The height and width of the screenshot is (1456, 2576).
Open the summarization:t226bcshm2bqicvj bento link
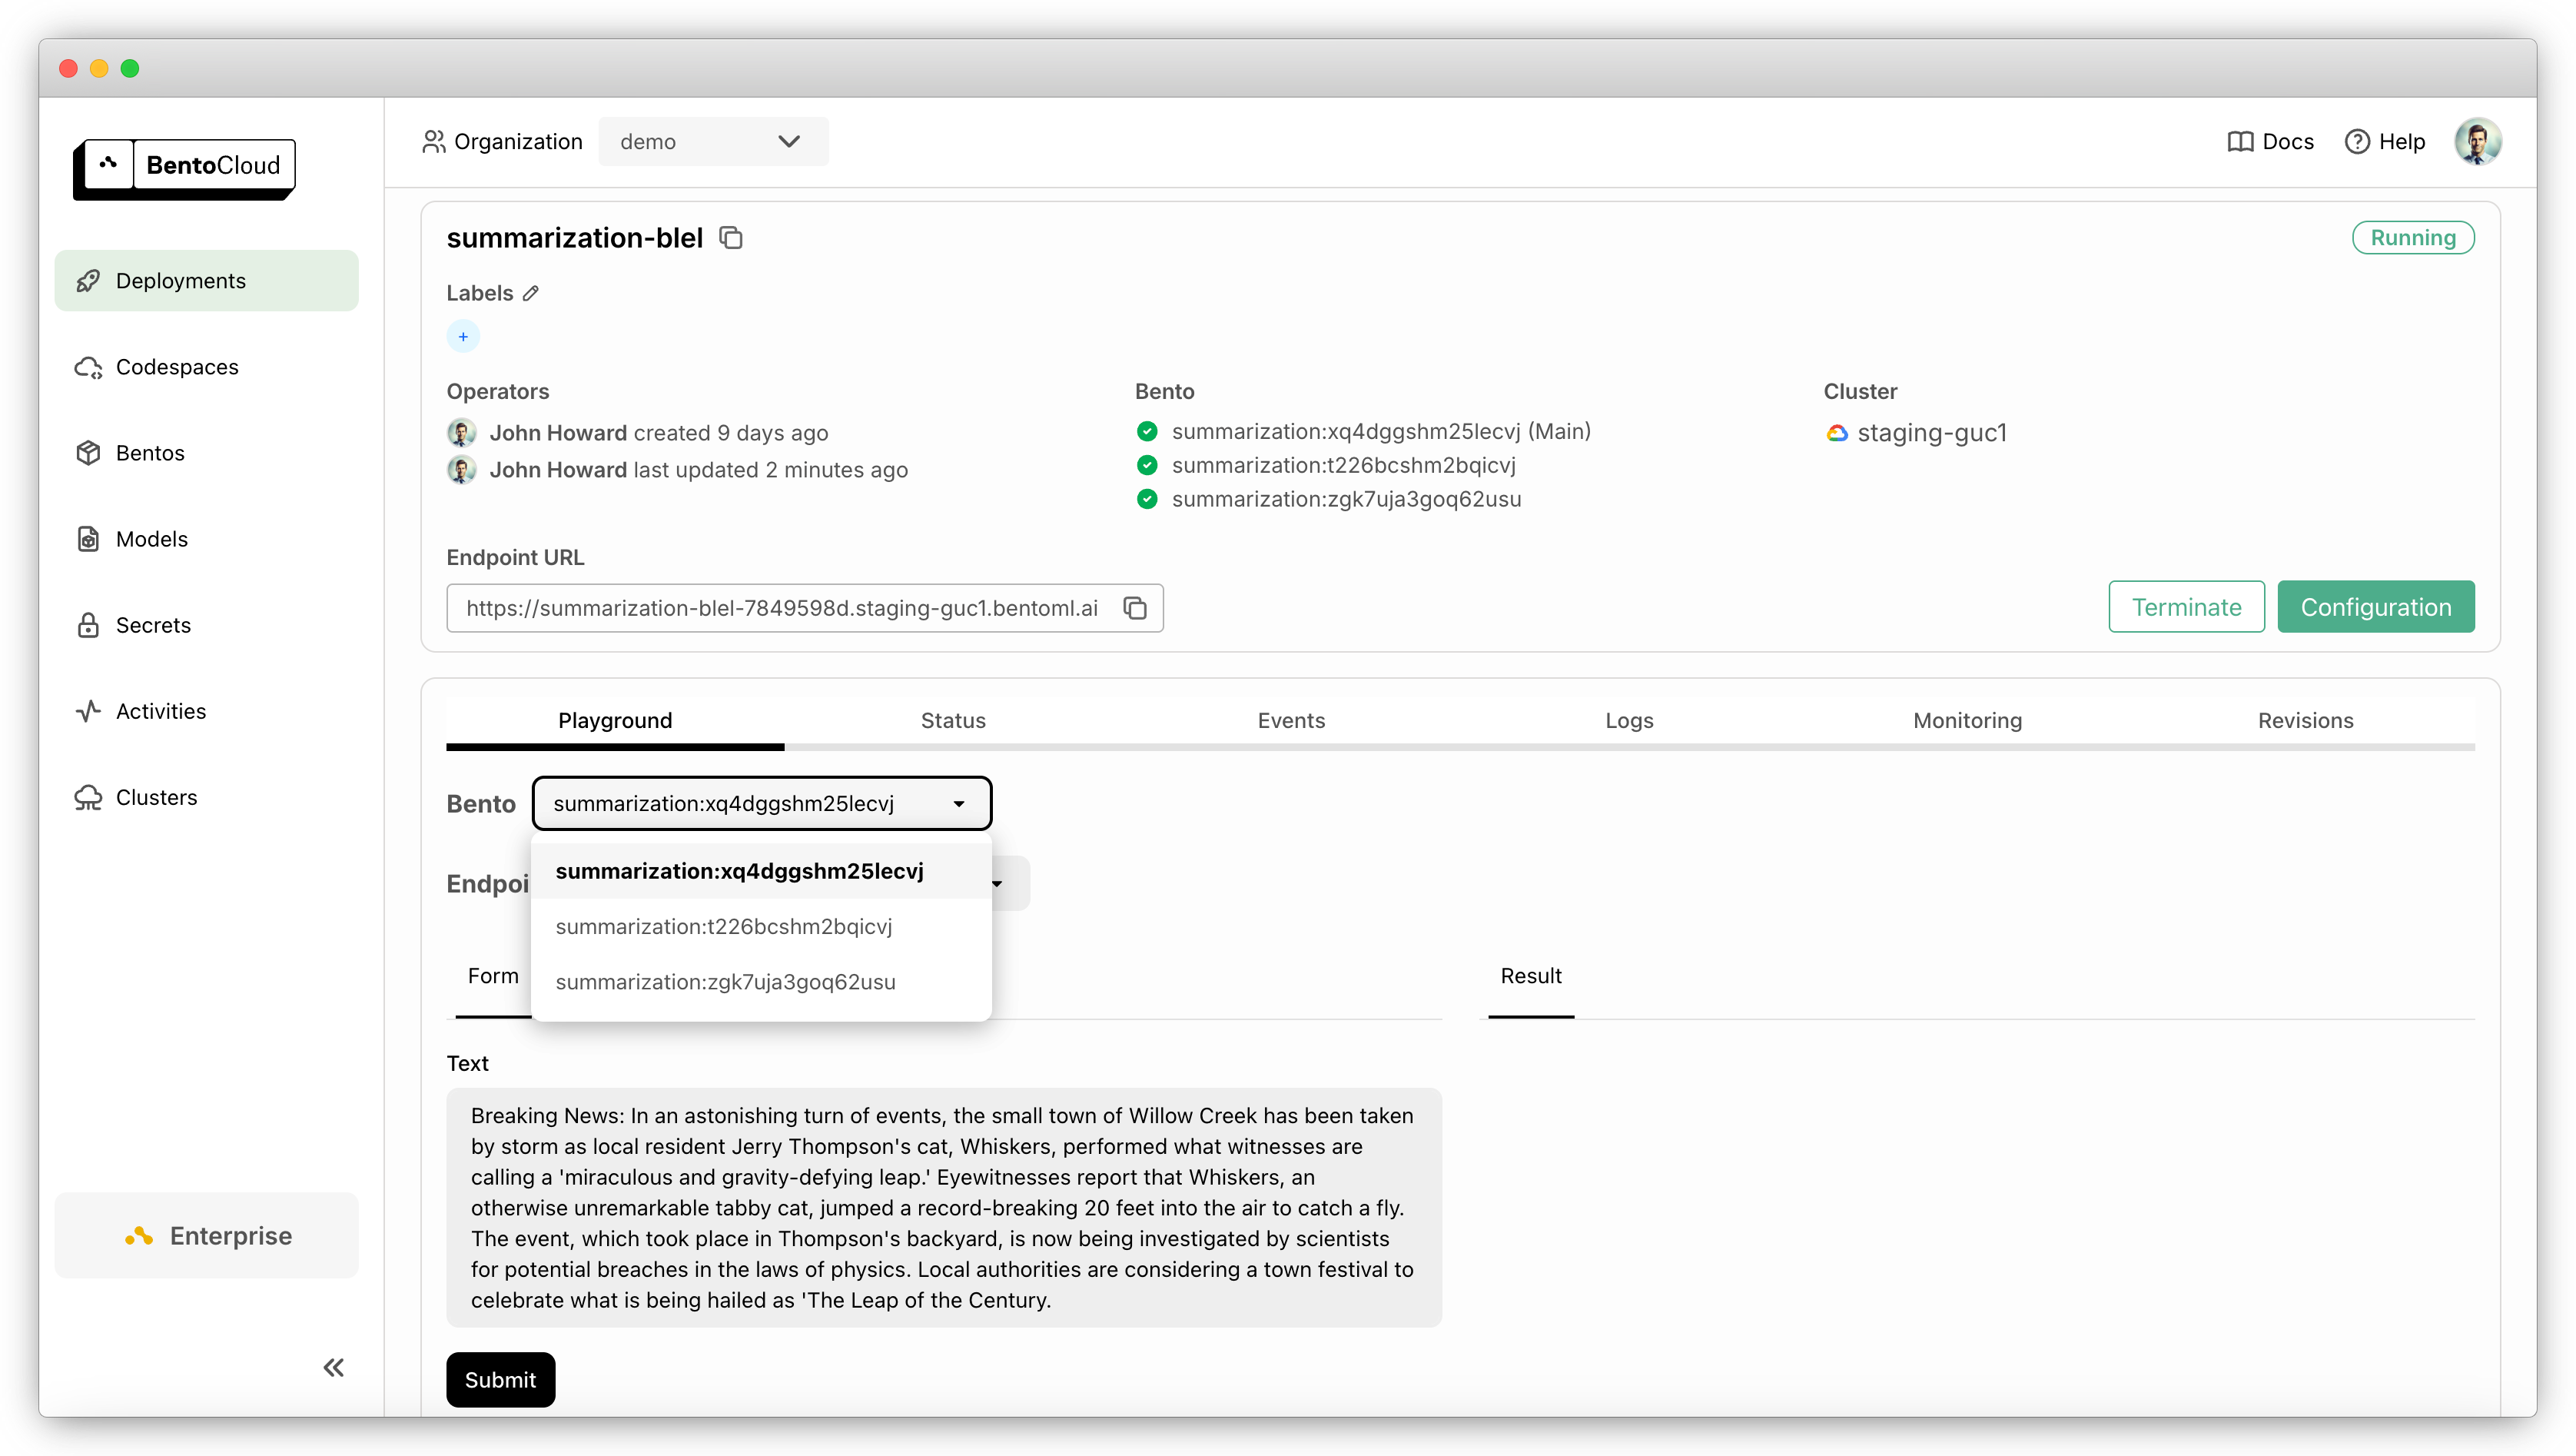[x=1343, y=465]
